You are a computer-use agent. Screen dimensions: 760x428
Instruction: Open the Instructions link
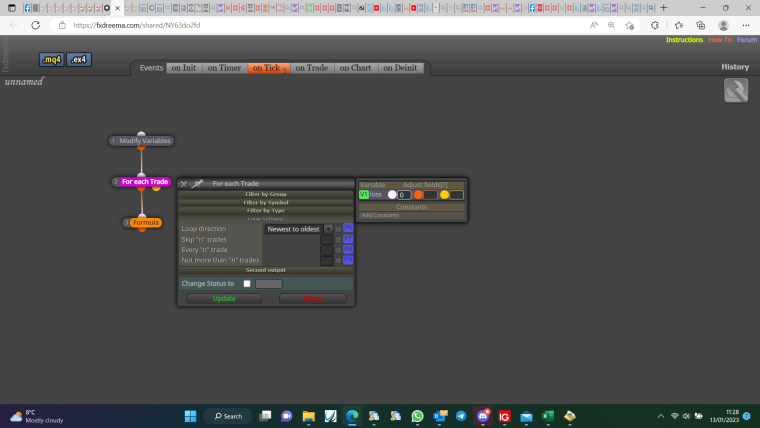684,40
